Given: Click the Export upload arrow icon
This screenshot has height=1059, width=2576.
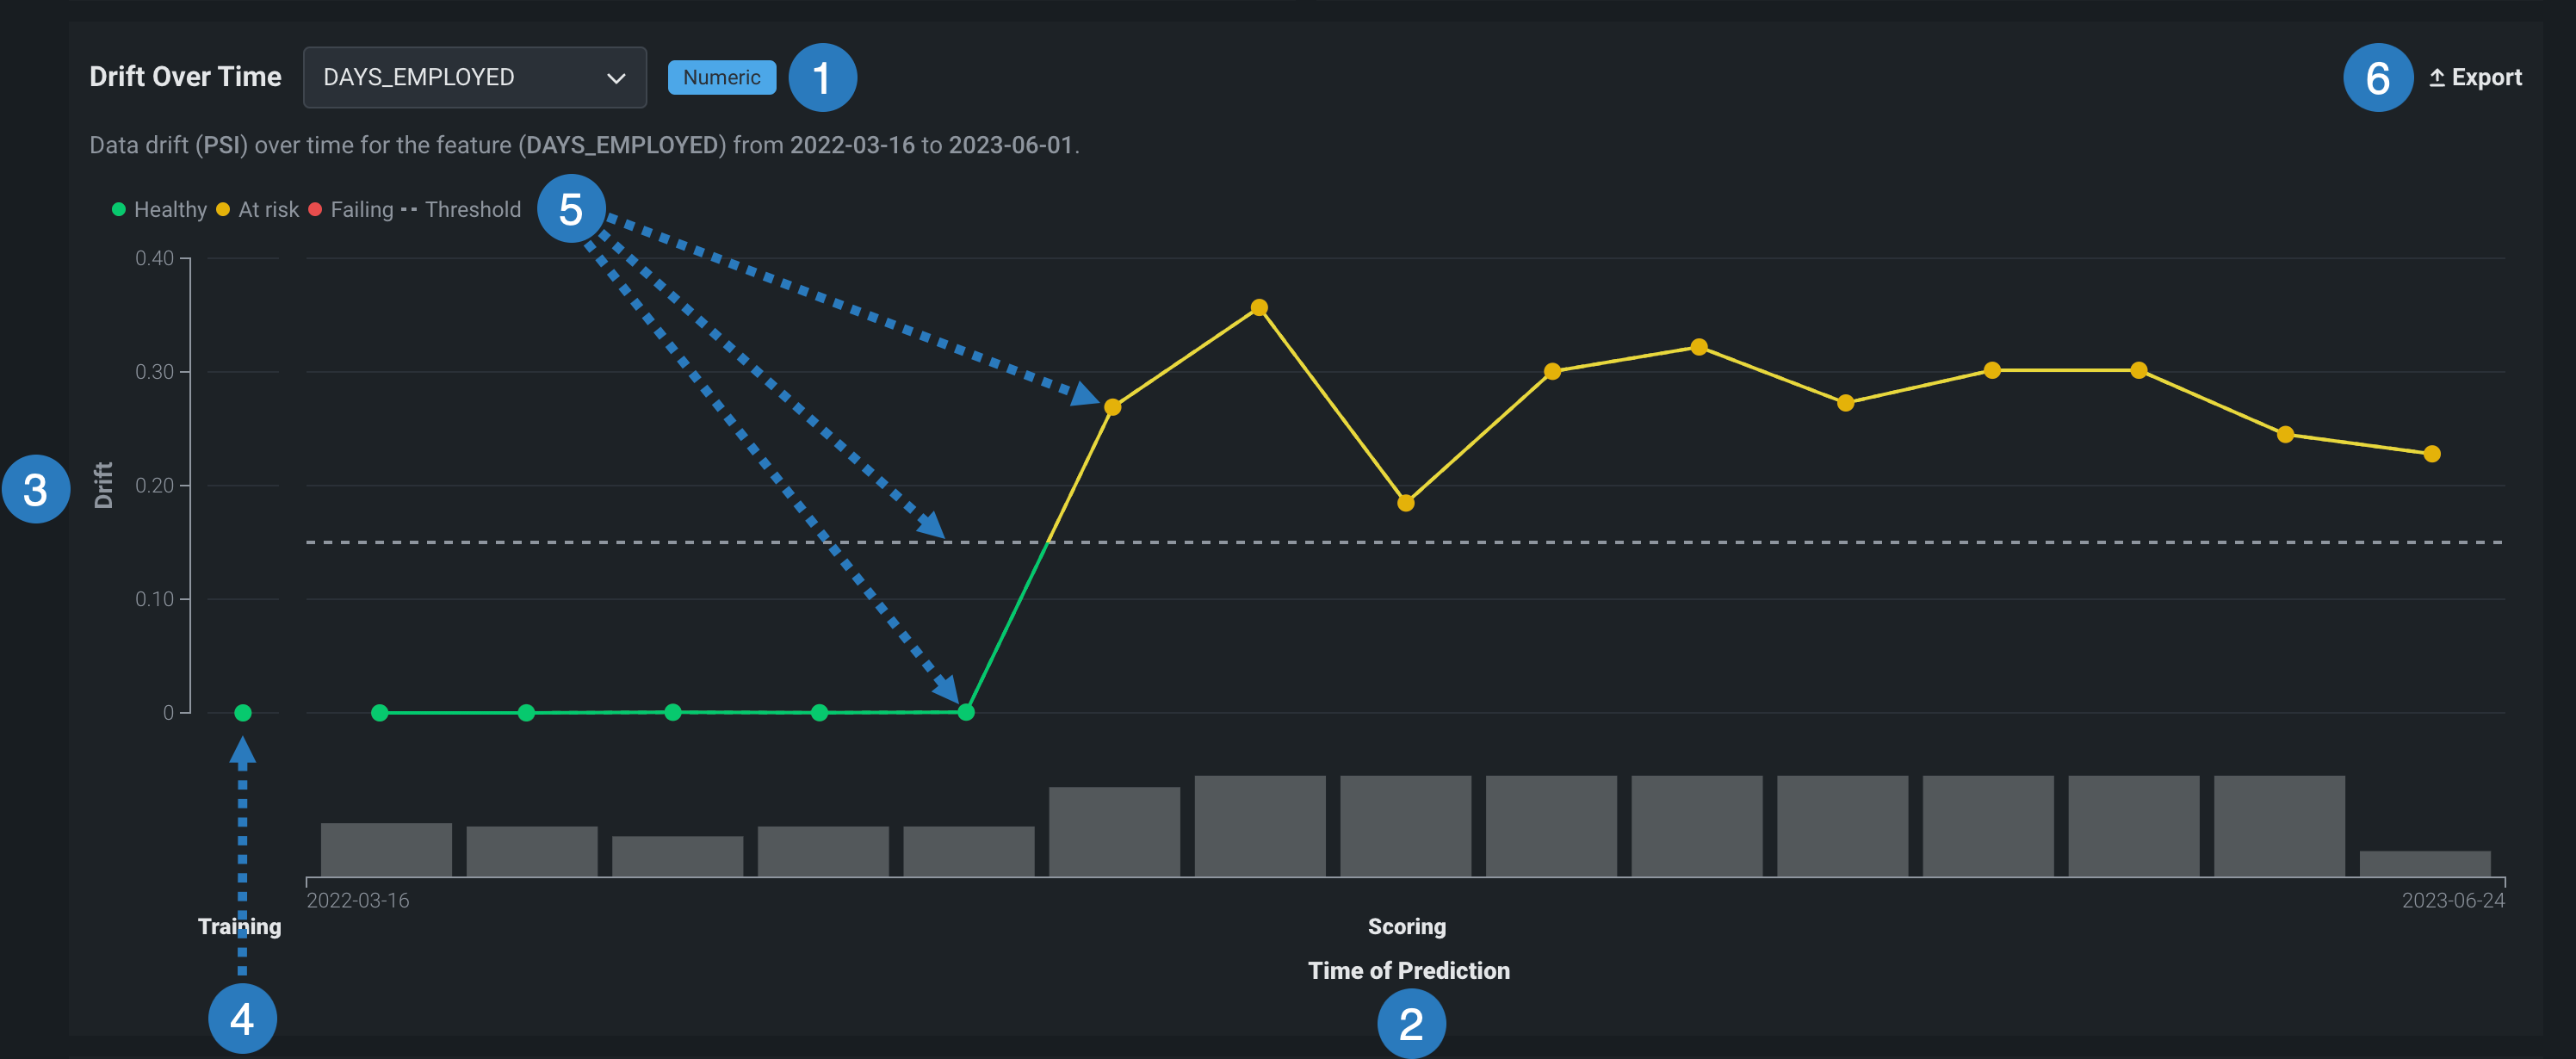Looking at the screenshot, I should click(2437, 78).
